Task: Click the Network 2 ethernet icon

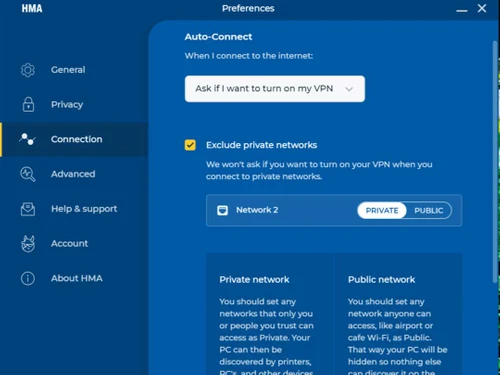Action: (222, 210)
